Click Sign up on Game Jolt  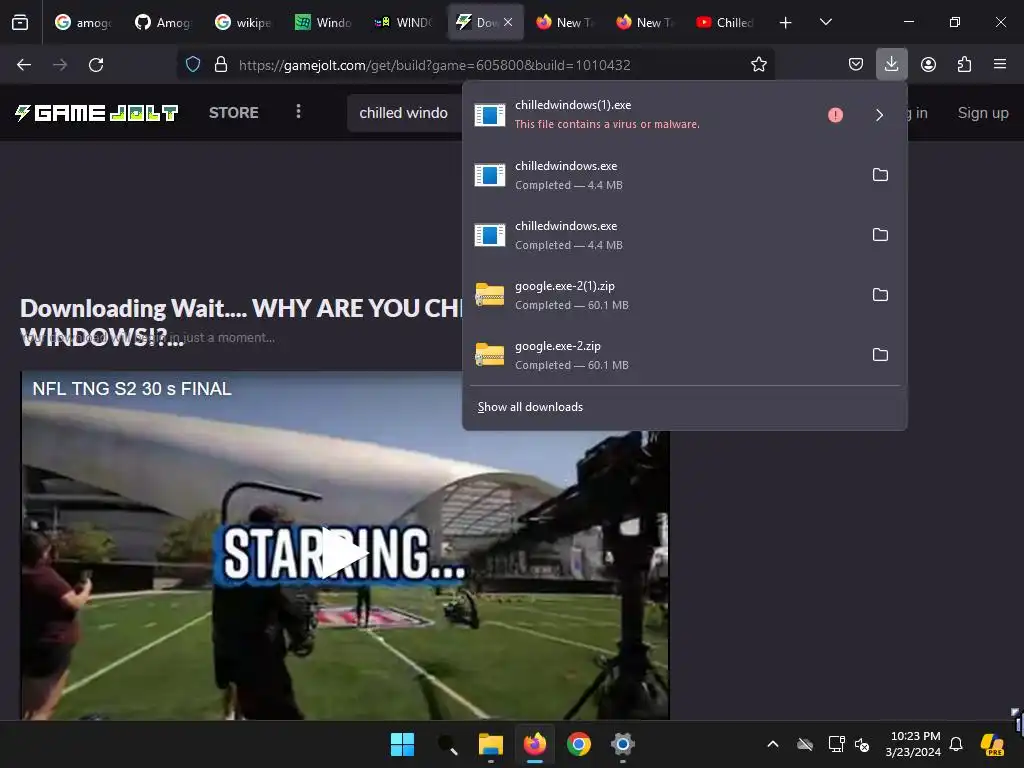(983, 112)
